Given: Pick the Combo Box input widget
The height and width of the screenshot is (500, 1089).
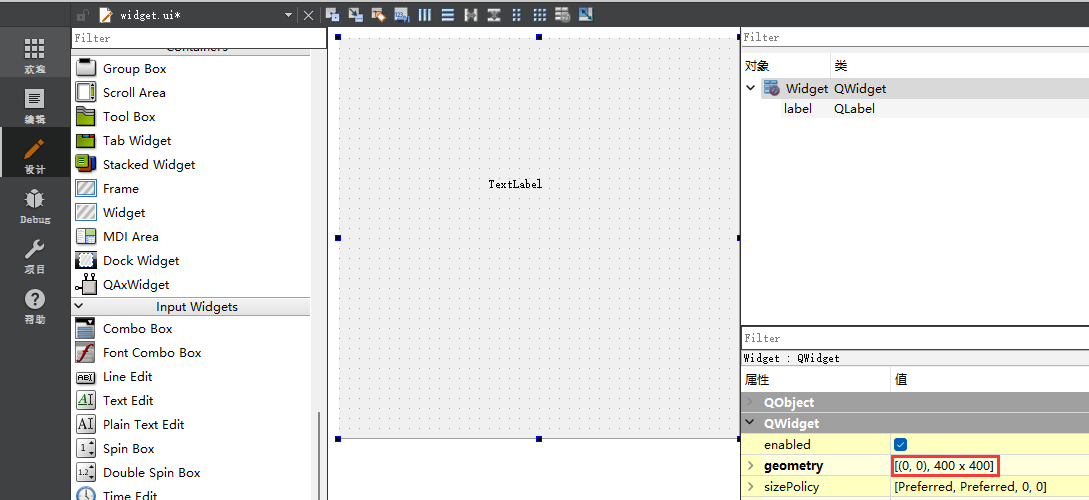Looking at the screenshot, I should tap(191, 328).
